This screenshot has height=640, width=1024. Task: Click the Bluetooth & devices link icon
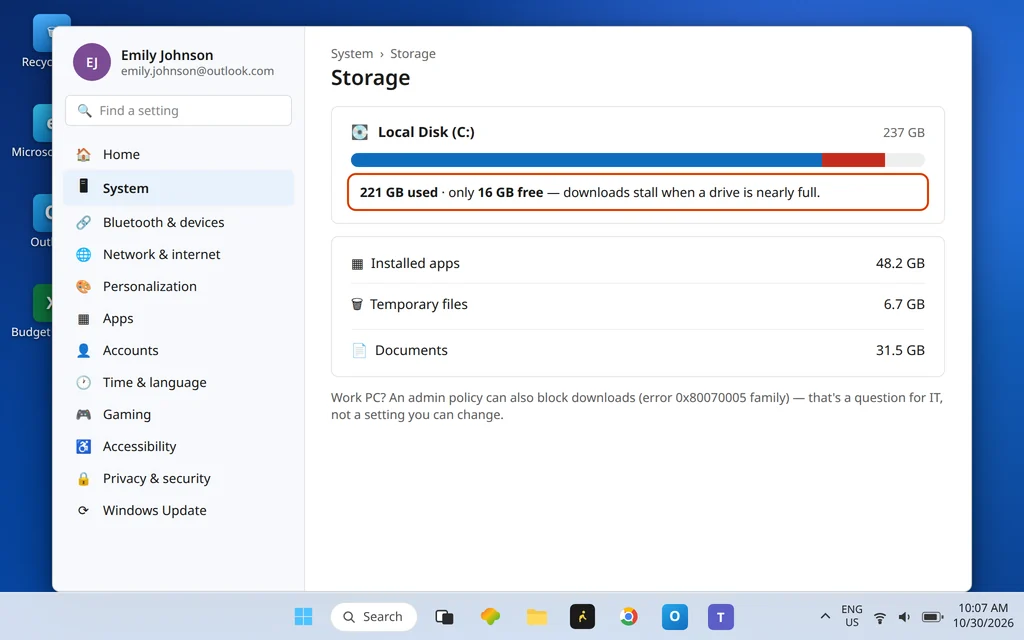pyautogui.click(x=84, y=222)
